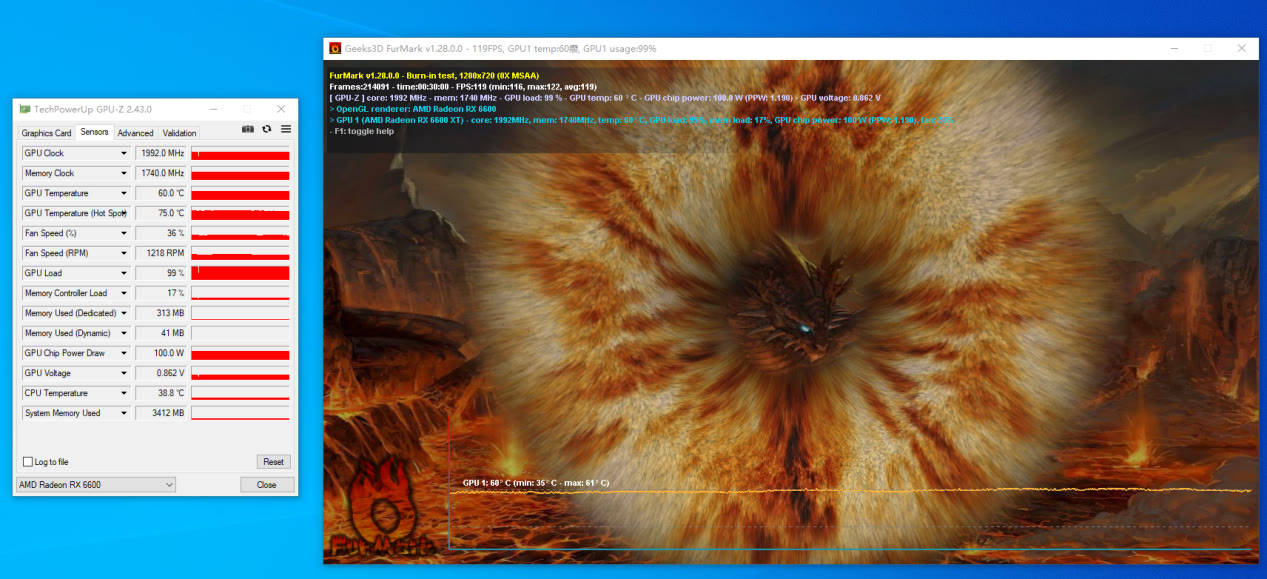Click the GPU-Z refresh icon

pyautogui.click(x=267, y=129)
